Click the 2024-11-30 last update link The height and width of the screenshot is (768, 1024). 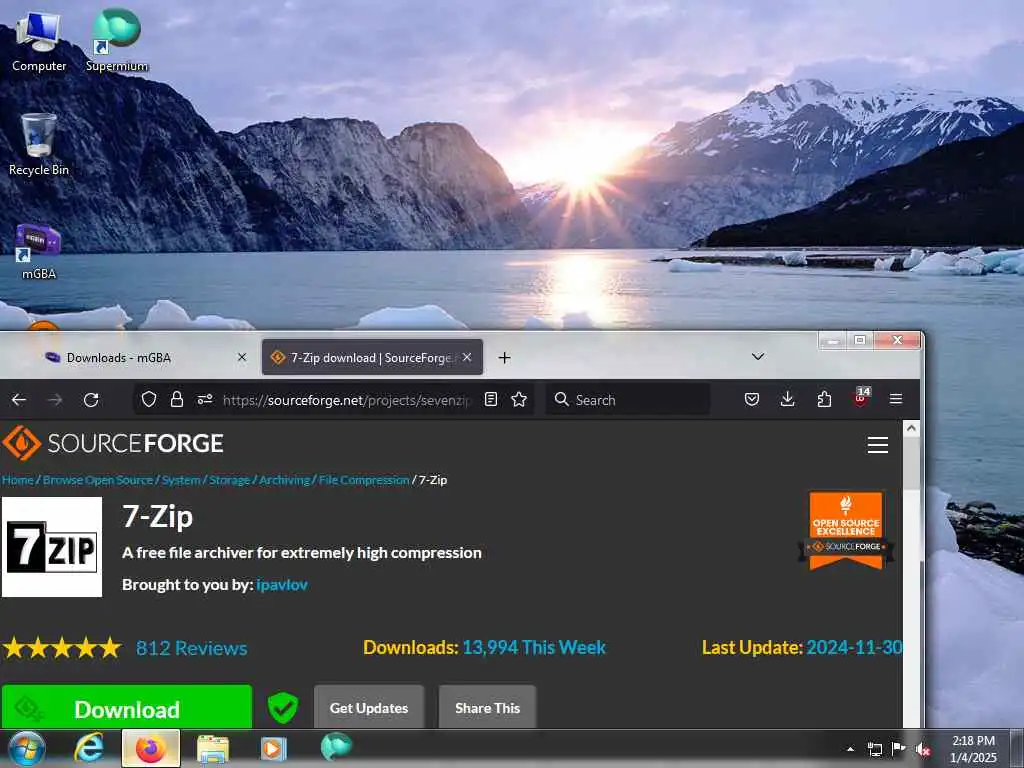click(x=854, y=647)
